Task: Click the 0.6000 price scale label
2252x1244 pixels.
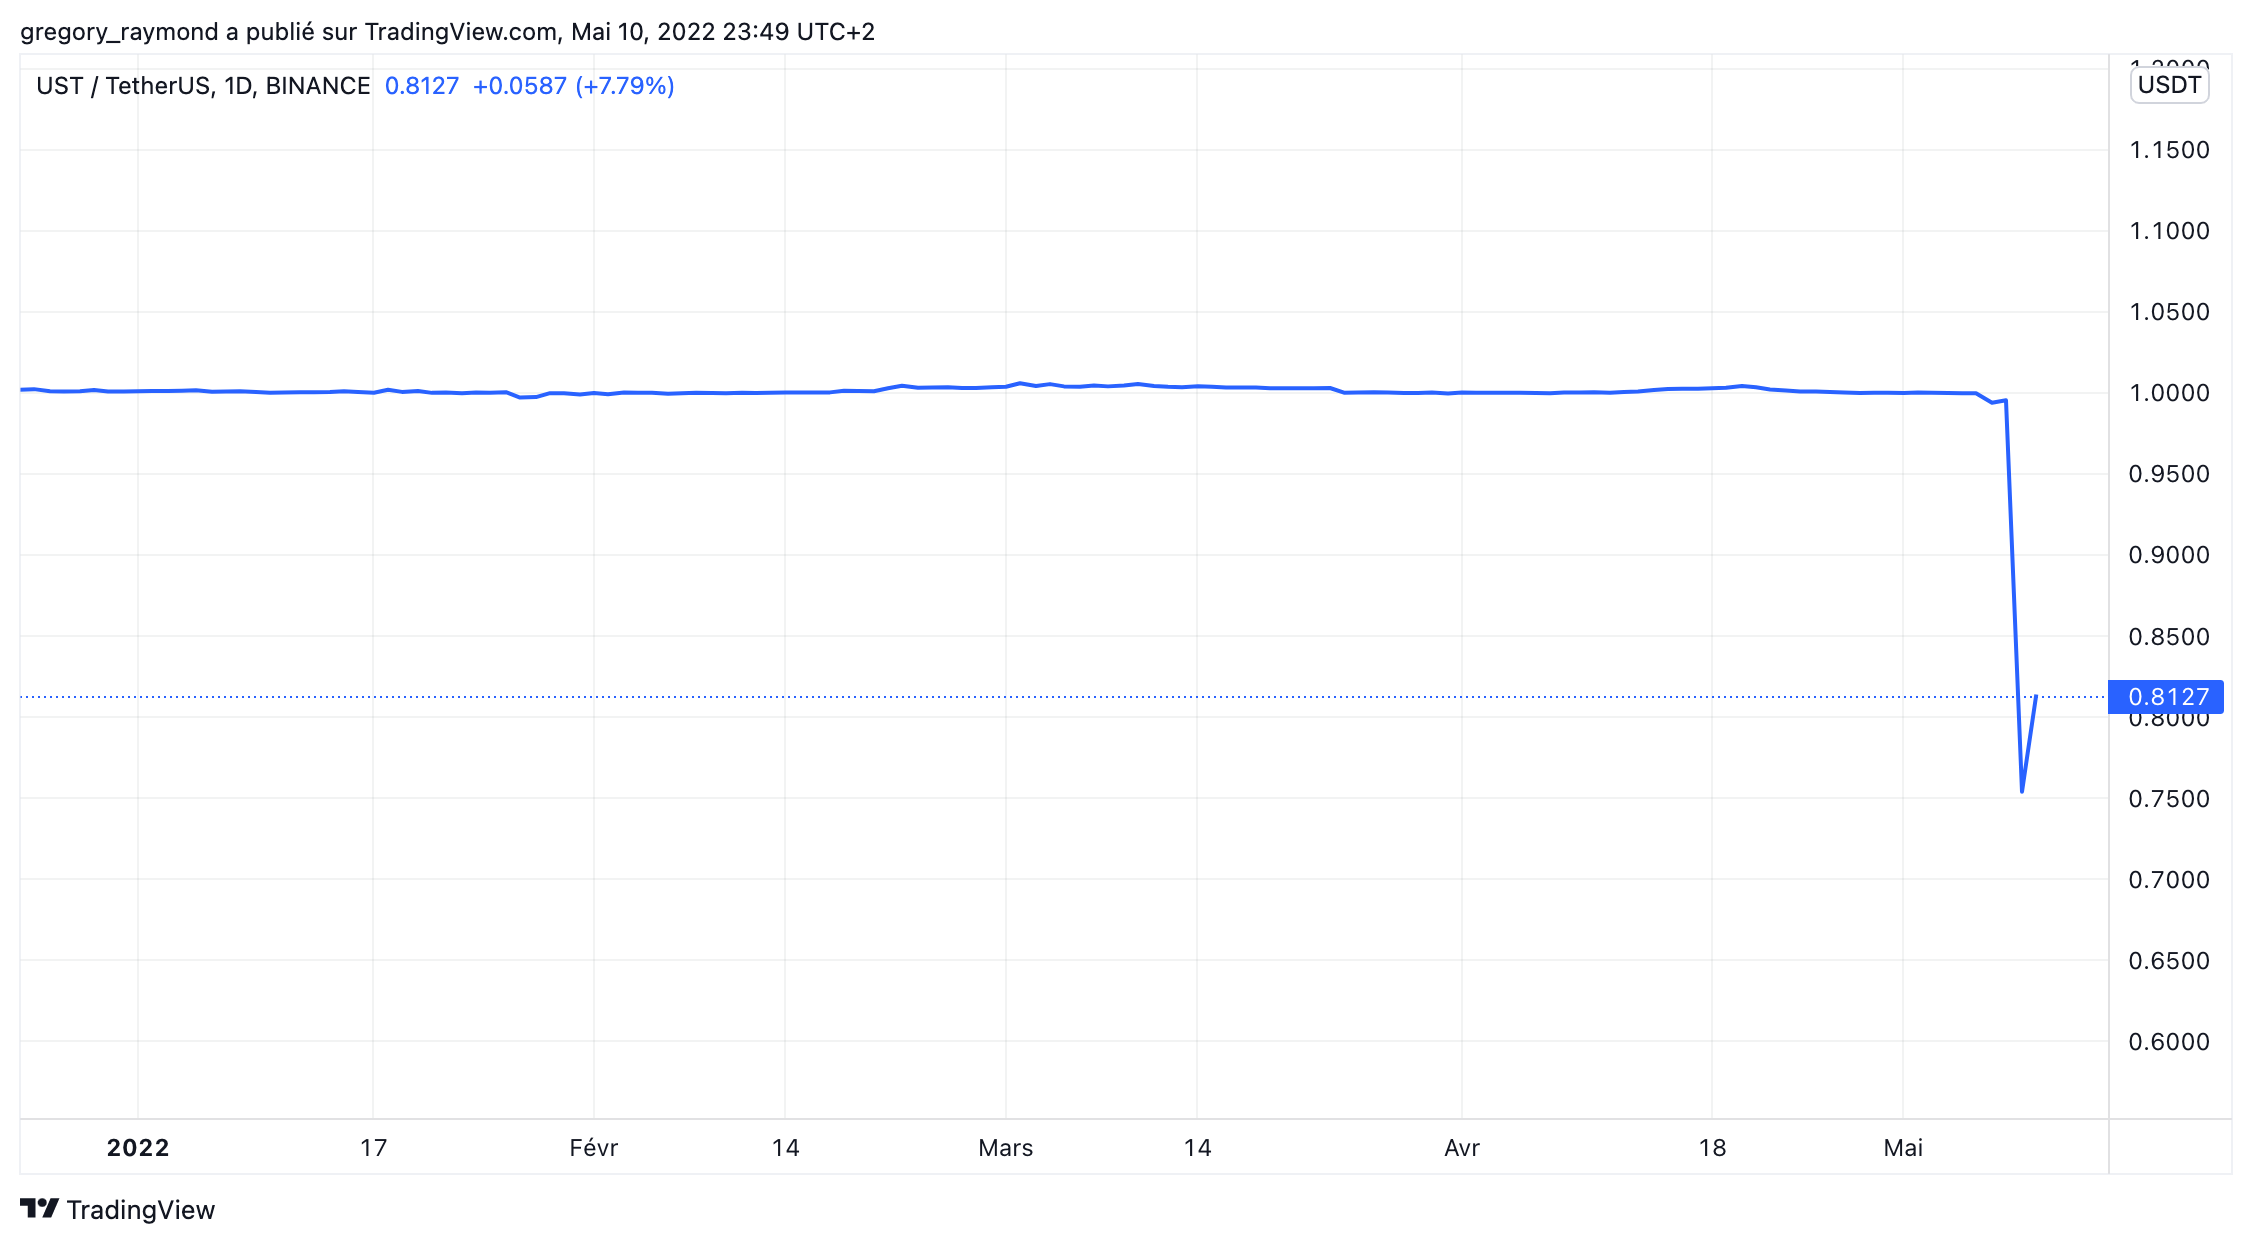Action: [2168, 1042]
